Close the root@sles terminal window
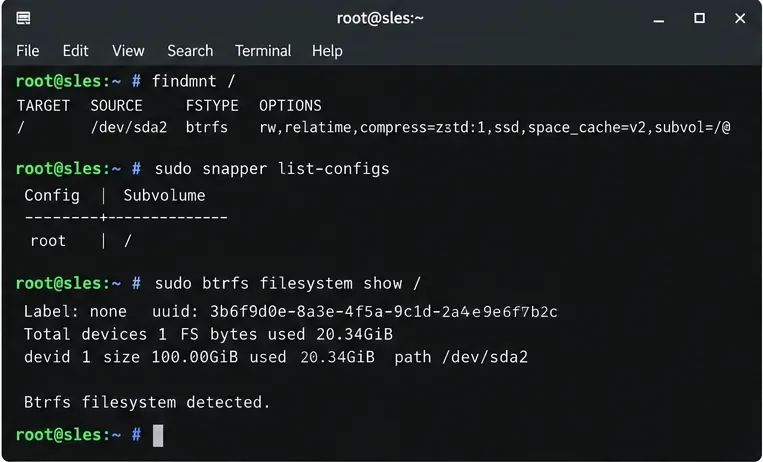The height and width of the screenshot is (462, 763). coord(740,18)
